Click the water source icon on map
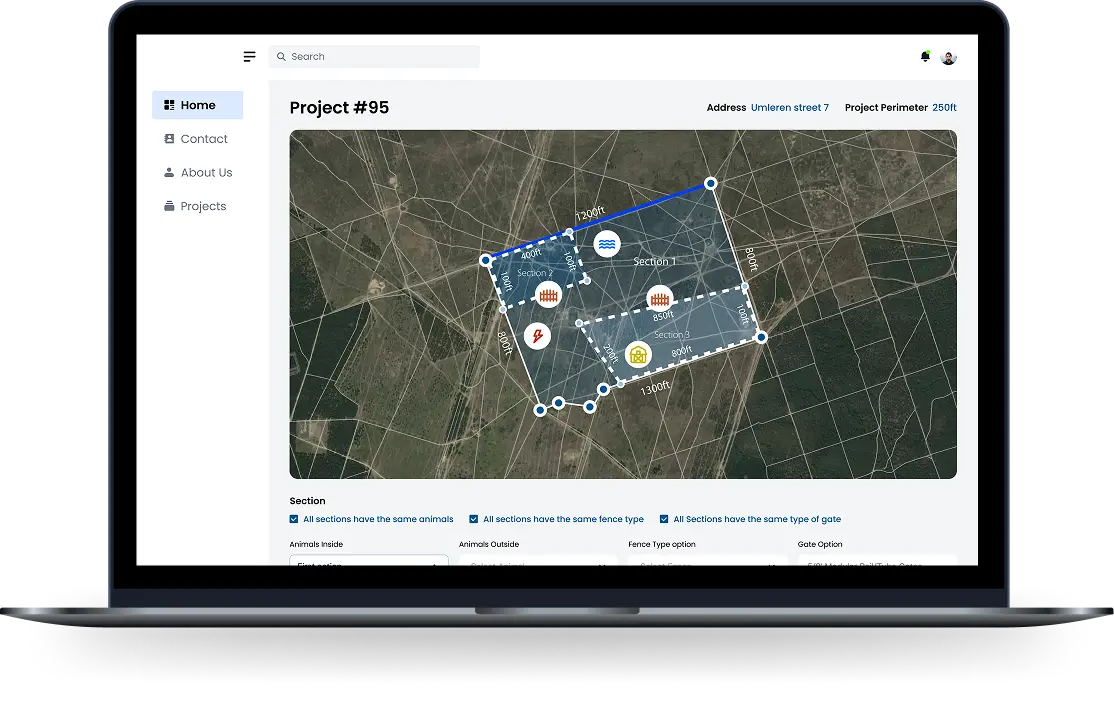This screenshot has height=702, width=1114. point(606,244)
